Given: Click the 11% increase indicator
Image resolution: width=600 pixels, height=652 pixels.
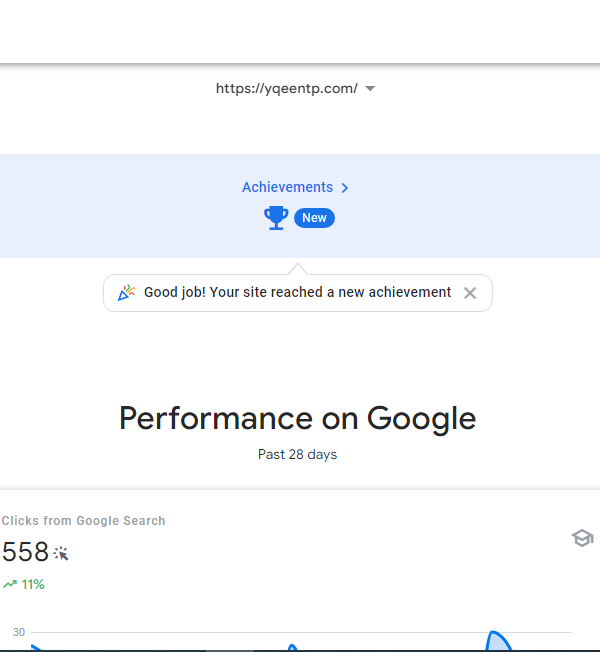Looking at the screenshot, I should pos(33,584).
